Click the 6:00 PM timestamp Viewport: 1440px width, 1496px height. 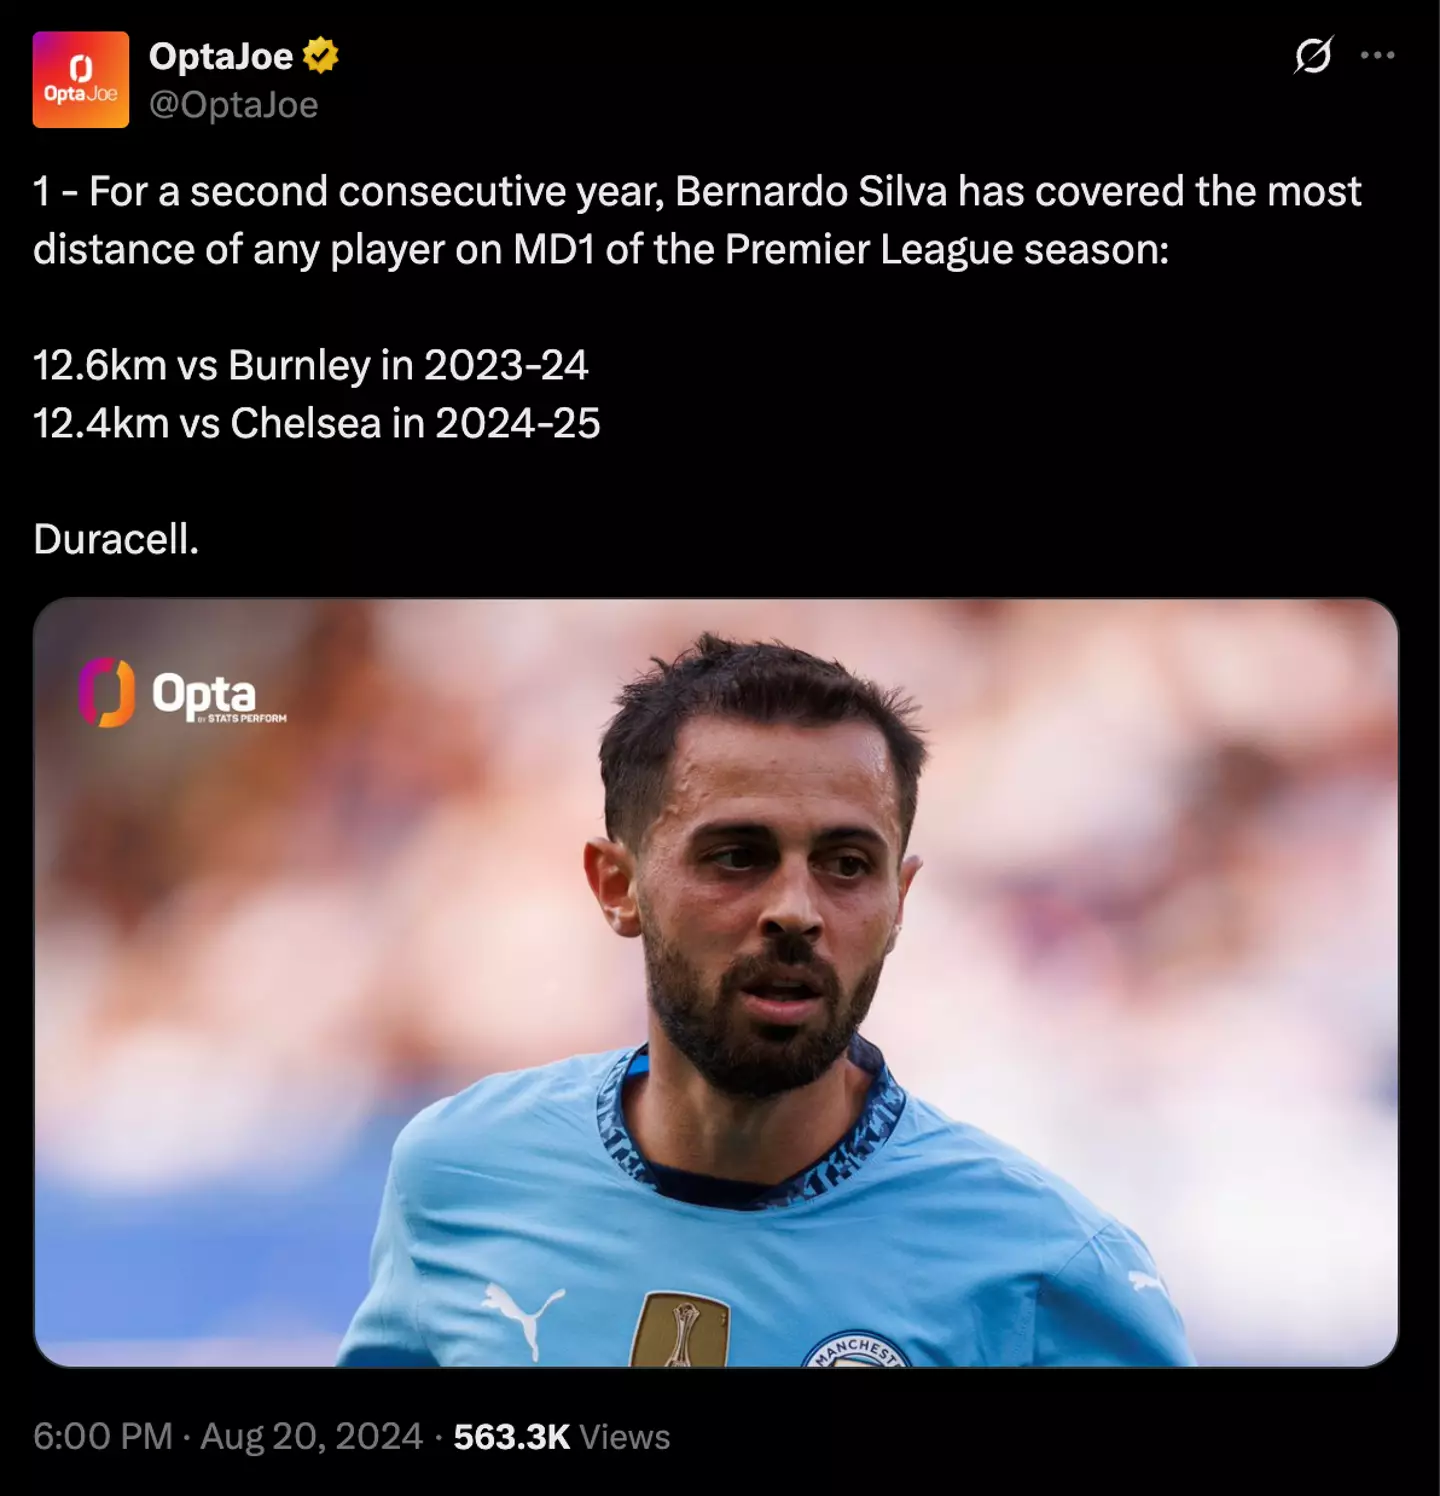tap(102, 1437)
